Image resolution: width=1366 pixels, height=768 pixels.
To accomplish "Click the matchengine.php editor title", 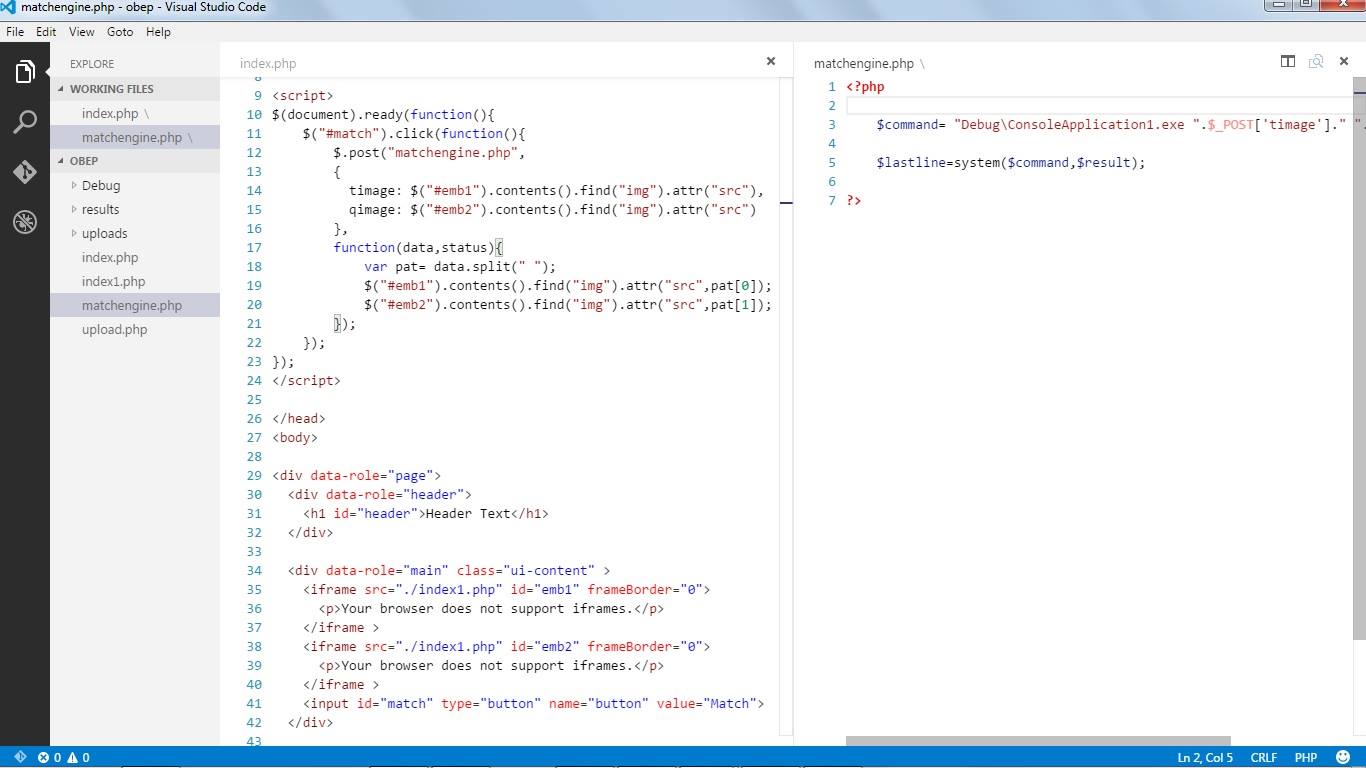I will click(864, 63).
